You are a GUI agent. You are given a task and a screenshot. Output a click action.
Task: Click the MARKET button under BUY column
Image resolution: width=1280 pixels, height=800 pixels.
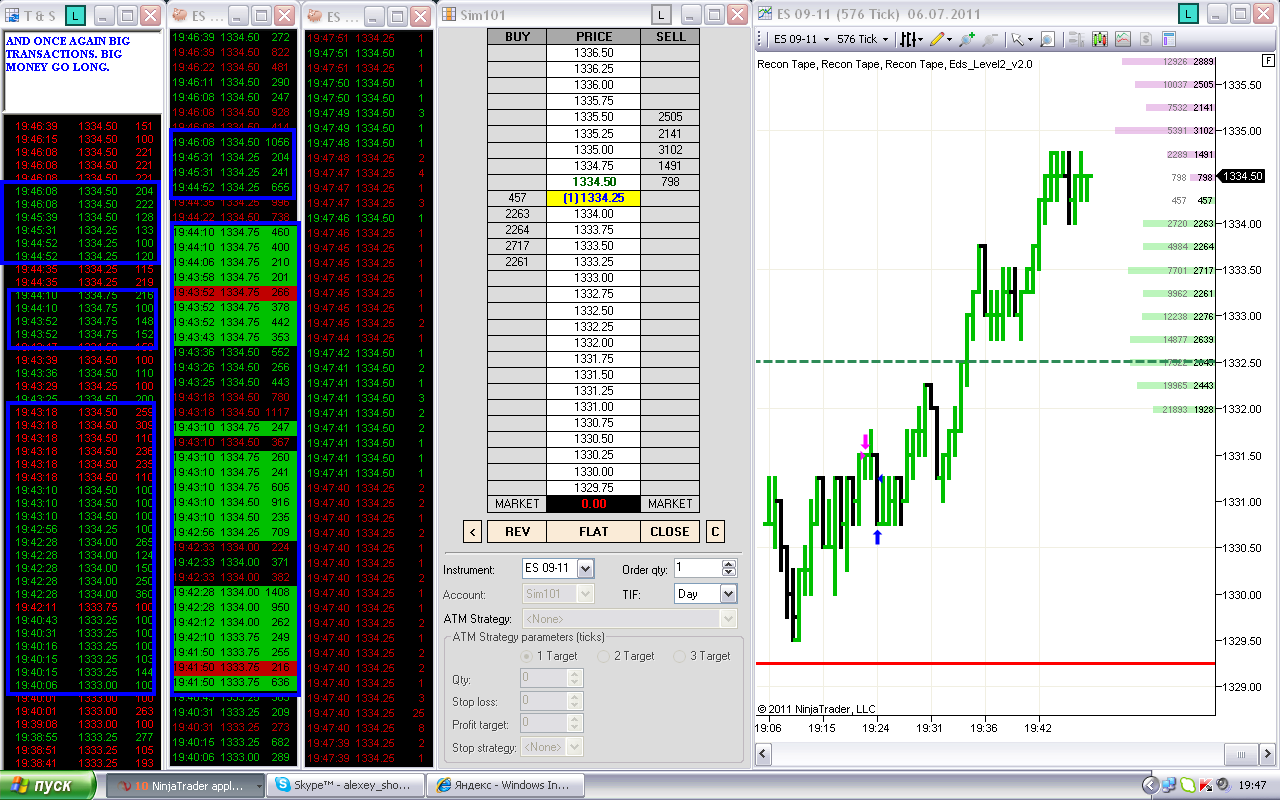coord(517,504)
